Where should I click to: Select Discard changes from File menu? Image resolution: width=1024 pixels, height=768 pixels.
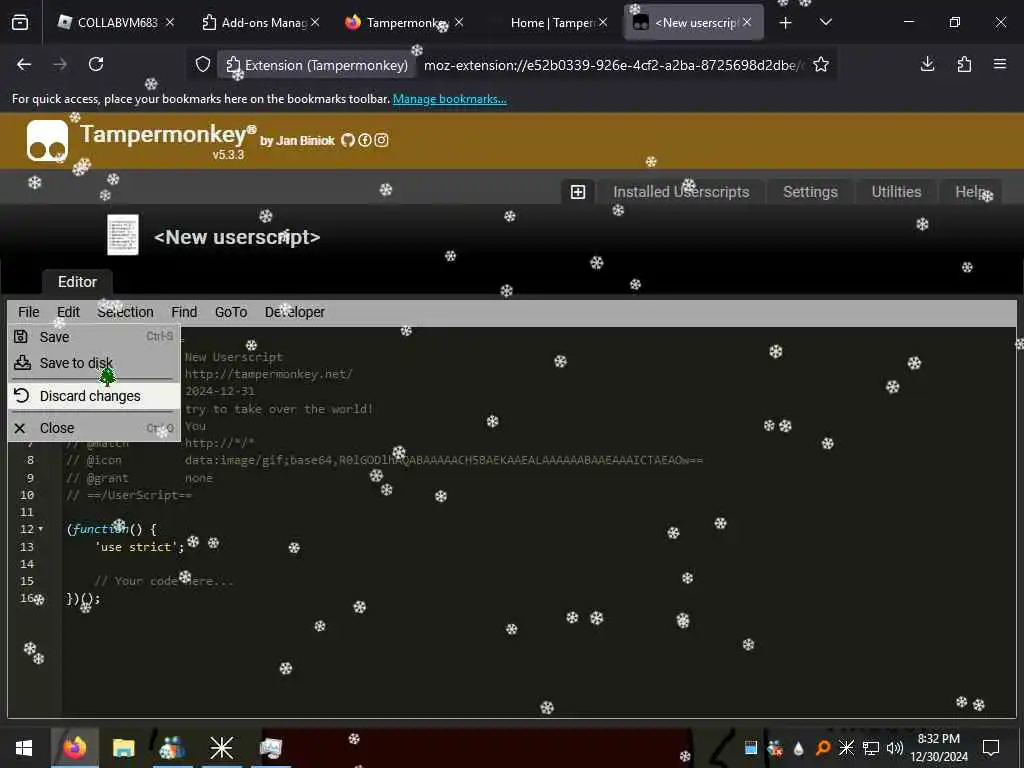(94, 396)
